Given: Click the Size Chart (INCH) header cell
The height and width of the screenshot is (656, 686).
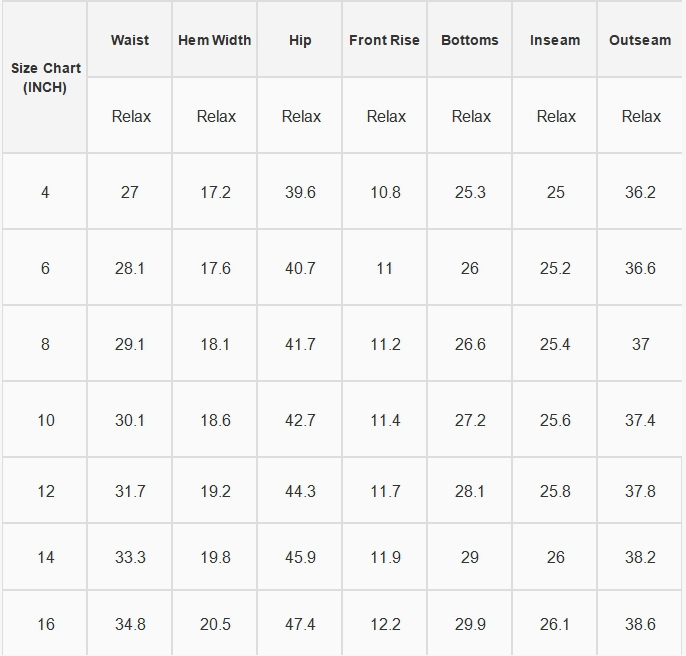Looking at the screenshot, I should coord(45,77).
